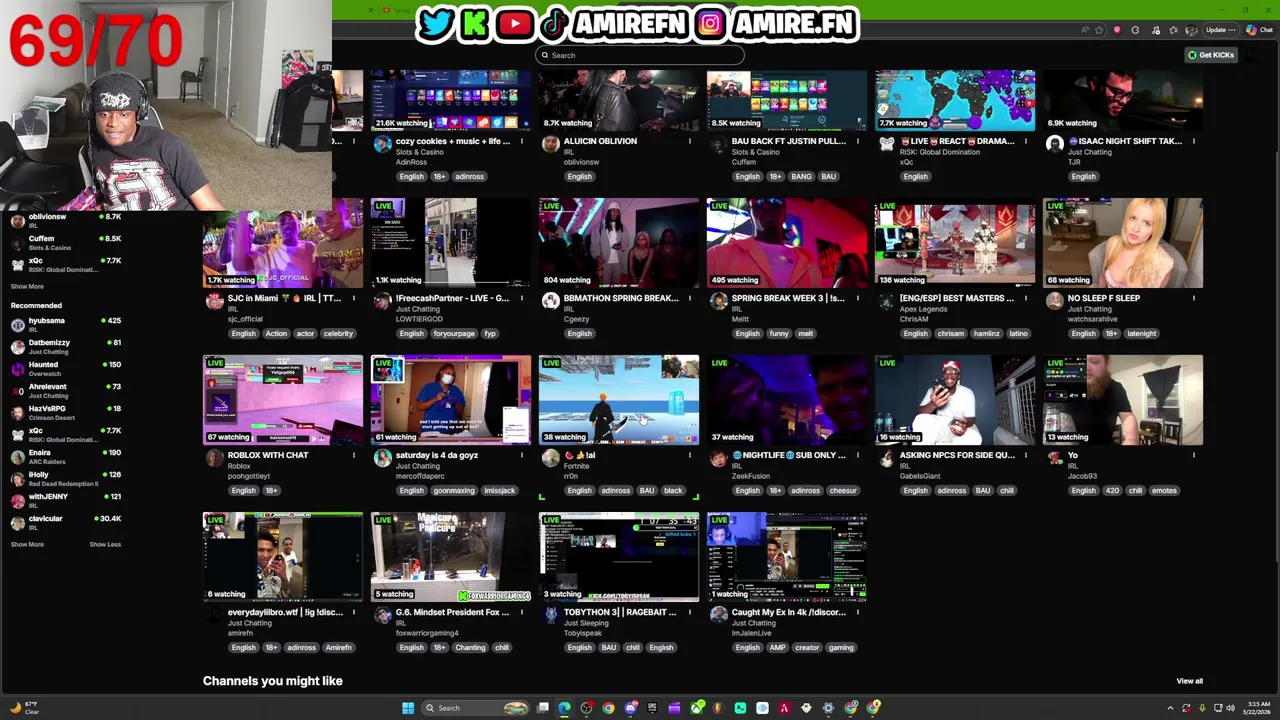Open the Microsoft Edge taskbar icon

tap(565, 708)
